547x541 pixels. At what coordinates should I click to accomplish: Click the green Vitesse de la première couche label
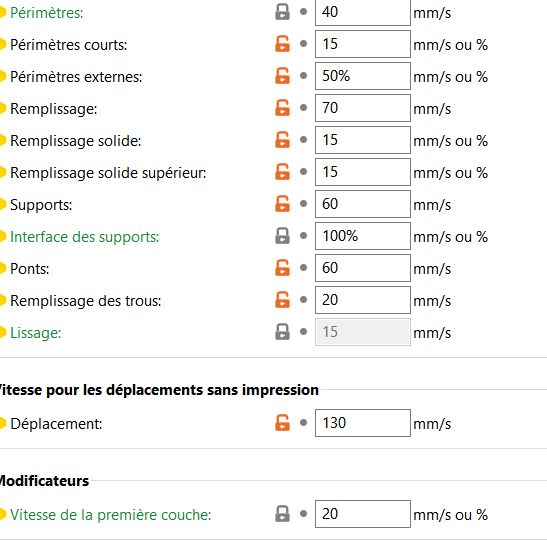click(111, 515)
